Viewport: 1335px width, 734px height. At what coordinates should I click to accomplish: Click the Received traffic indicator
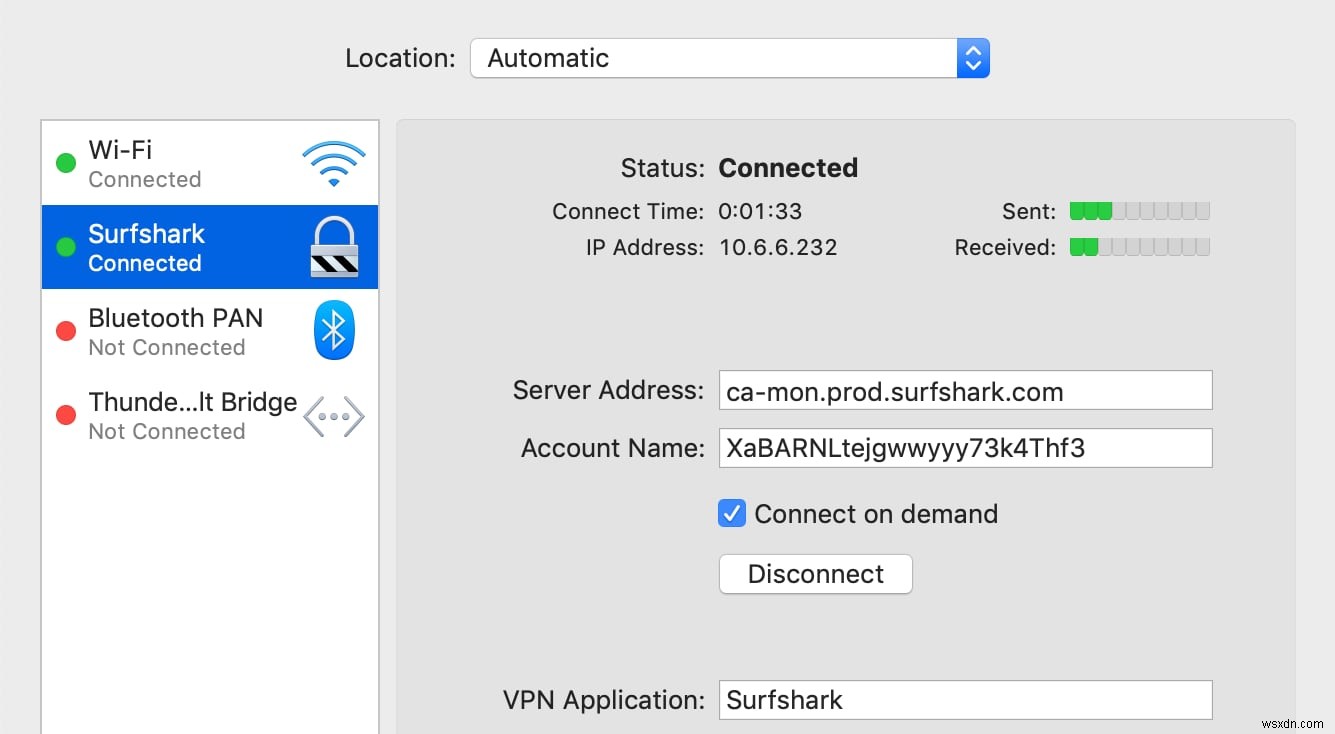point(1139,247)
